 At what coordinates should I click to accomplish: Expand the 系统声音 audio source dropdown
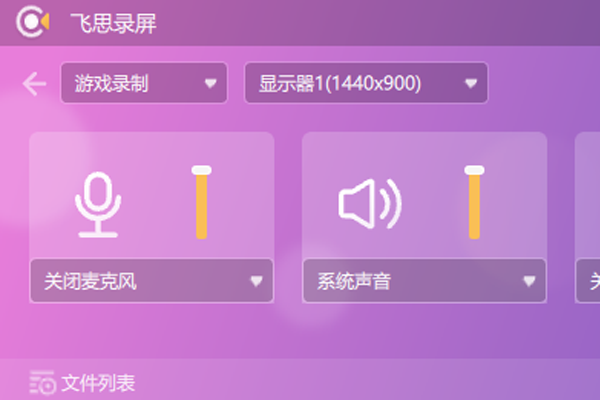[424, 281]
